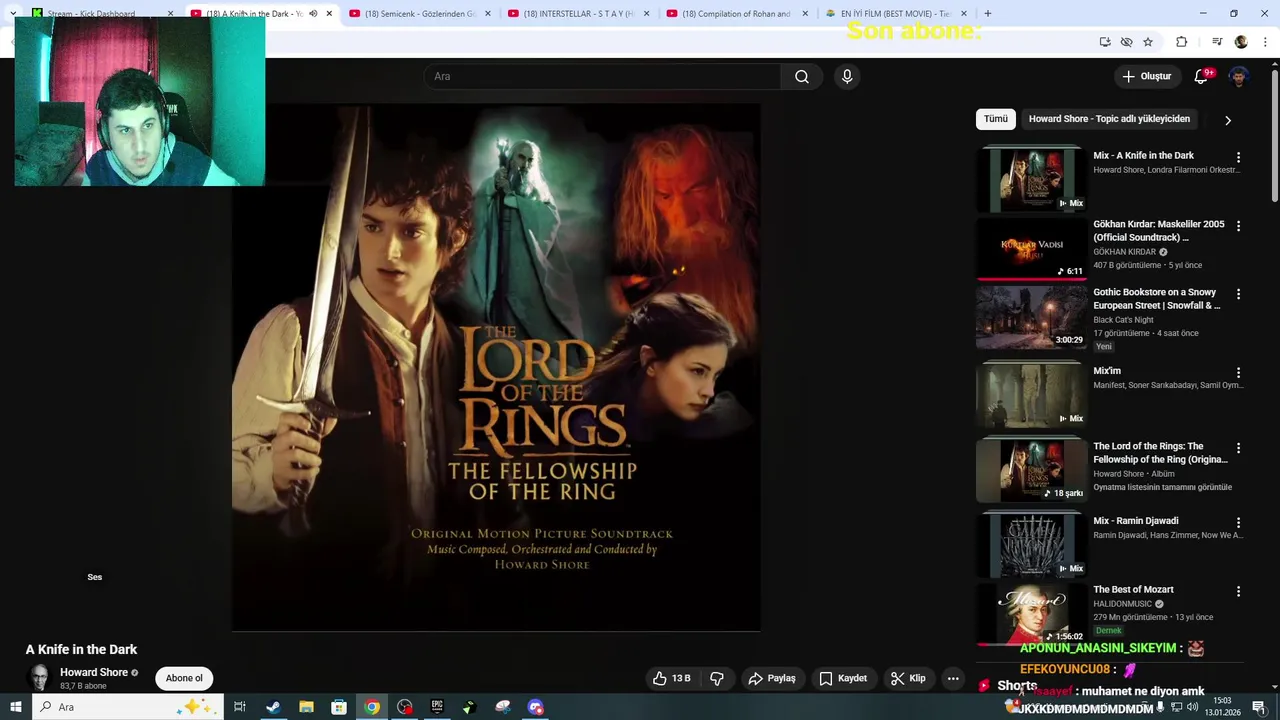
Task: Open options for Mix - A Knife in the Dark
Action: click(1238, 158)
